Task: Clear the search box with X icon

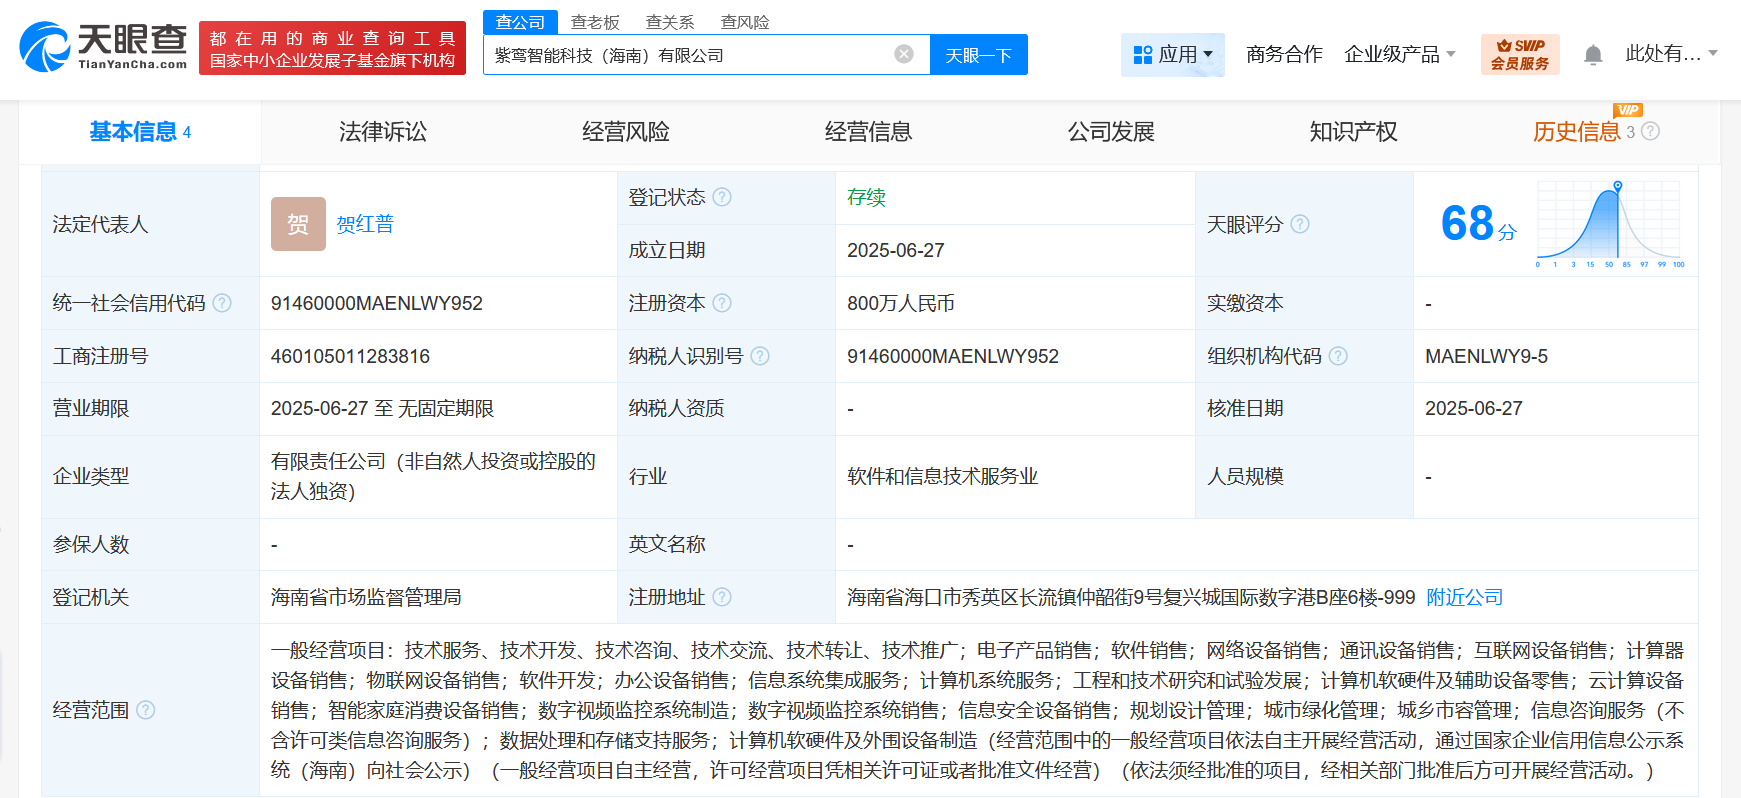Action: tap(904, 54)
